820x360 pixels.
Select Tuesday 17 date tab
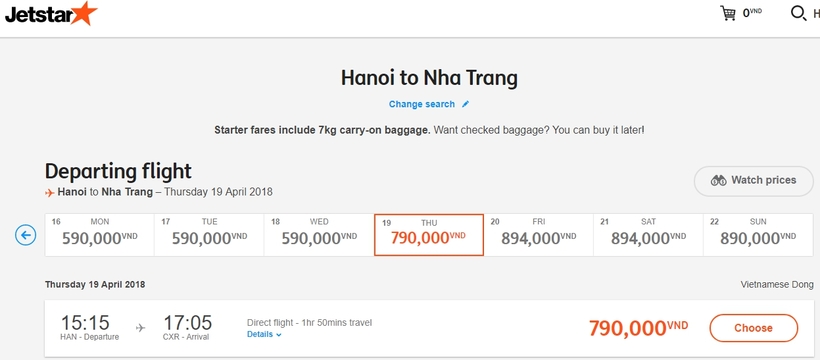209,235
